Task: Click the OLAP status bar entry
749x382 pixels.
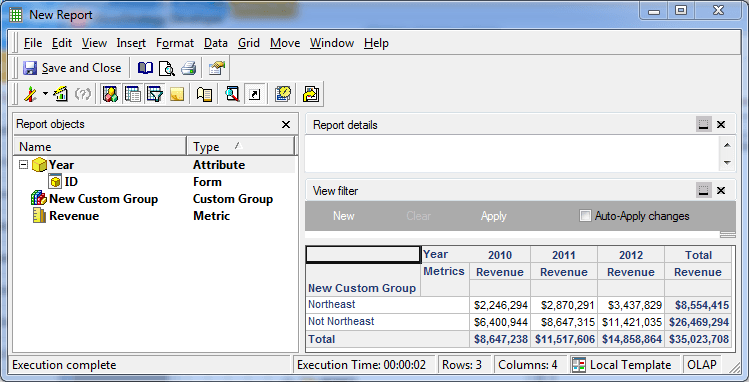Action: coord(702,365)
